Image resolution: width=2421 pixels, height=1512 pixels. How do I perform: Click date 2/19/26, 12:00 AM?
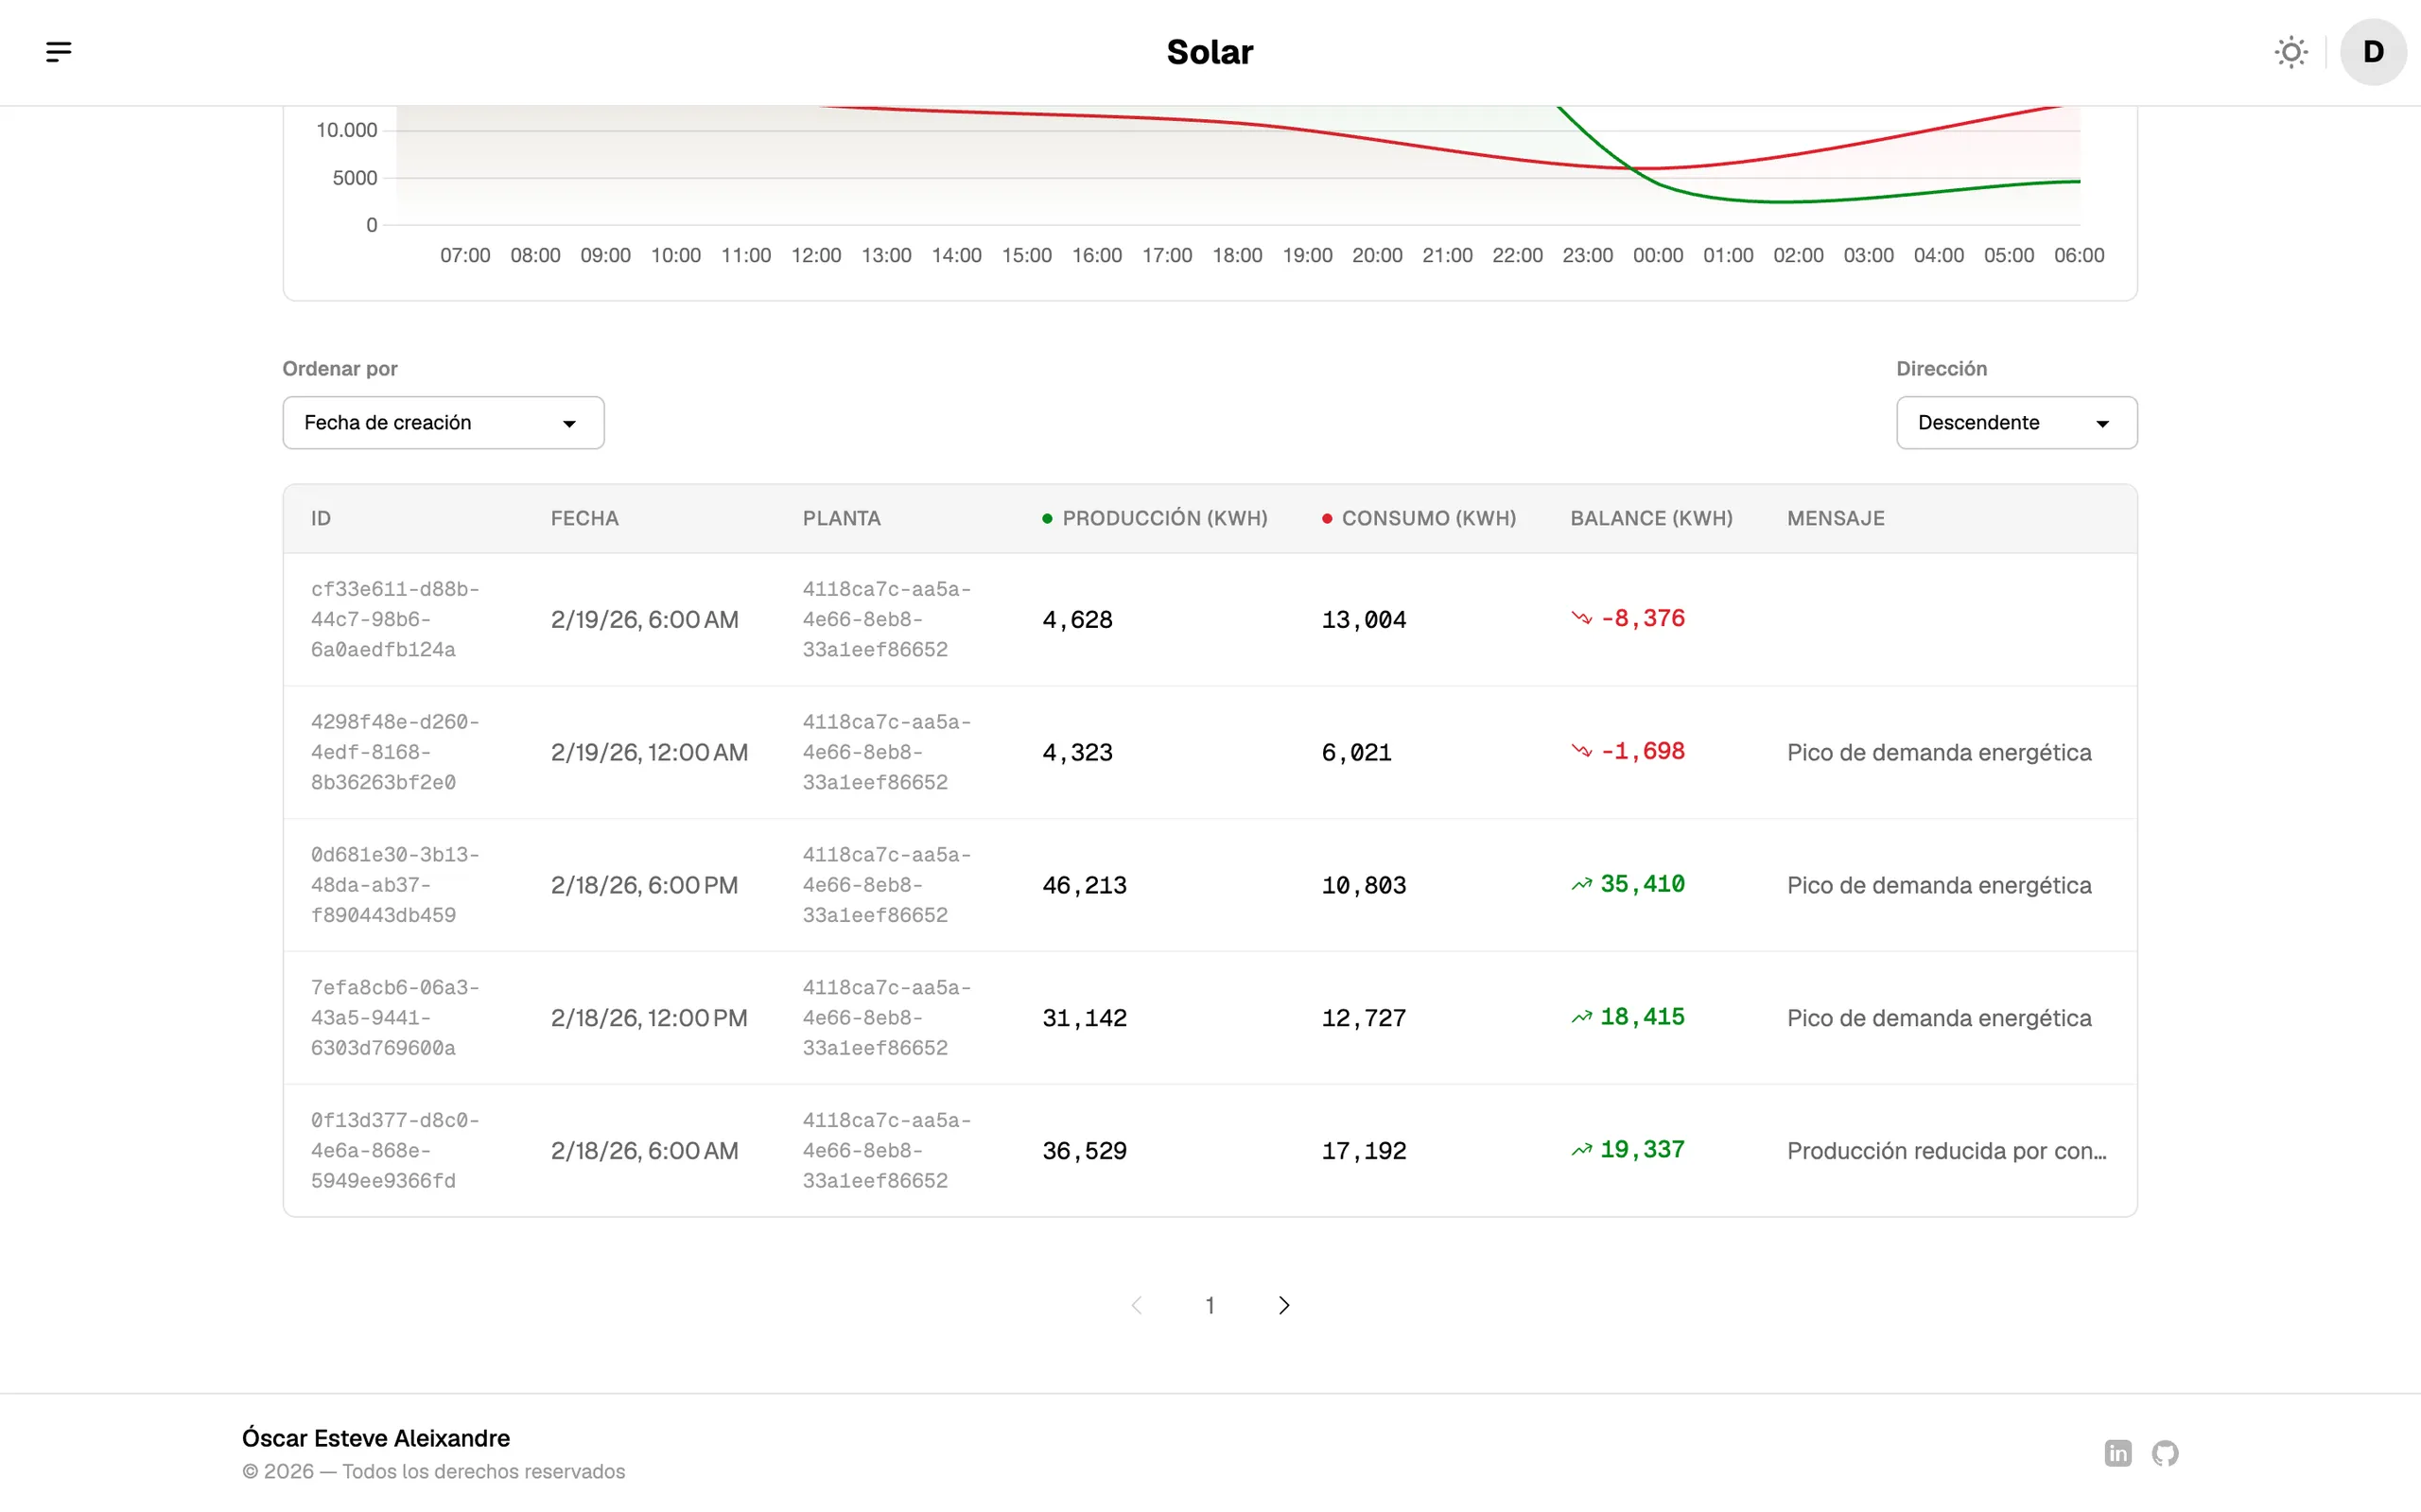coord(649,753)
